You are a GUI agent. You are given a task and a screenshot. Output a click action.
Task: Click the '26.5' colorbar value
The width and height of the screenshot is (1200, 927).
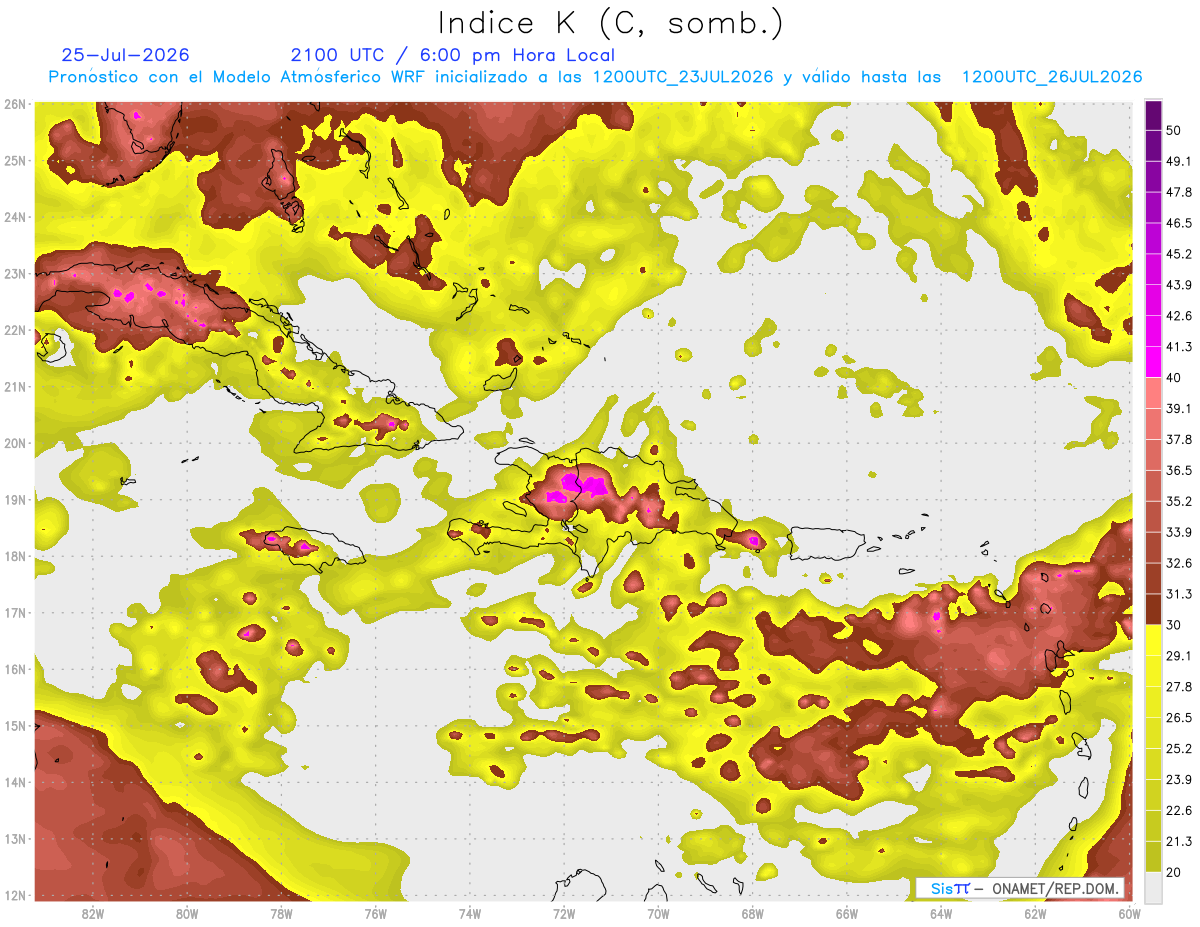(x=1179, y=717)
